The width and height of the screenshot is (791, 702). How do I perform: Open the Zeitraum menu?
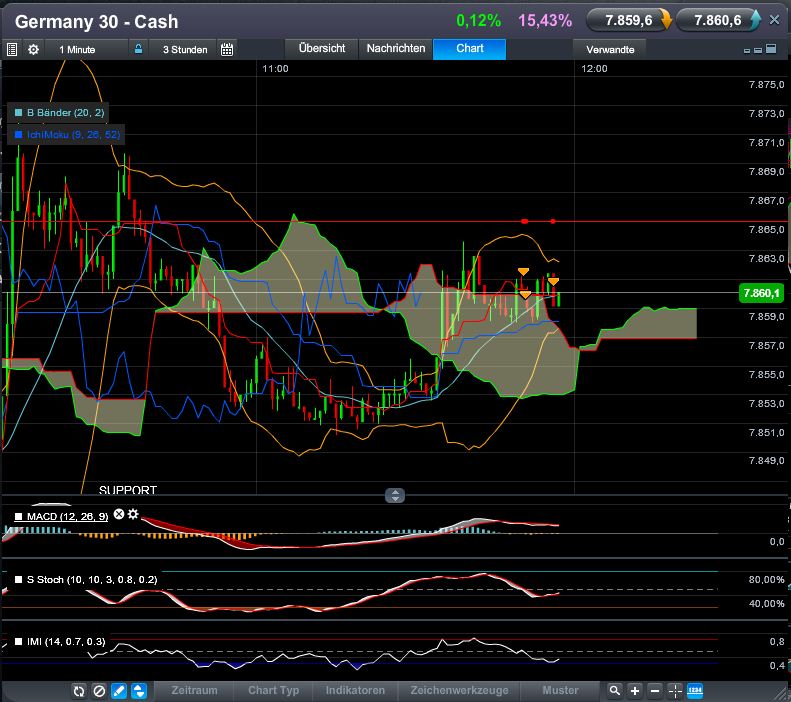pyautogui.click(x=194, y=690)
